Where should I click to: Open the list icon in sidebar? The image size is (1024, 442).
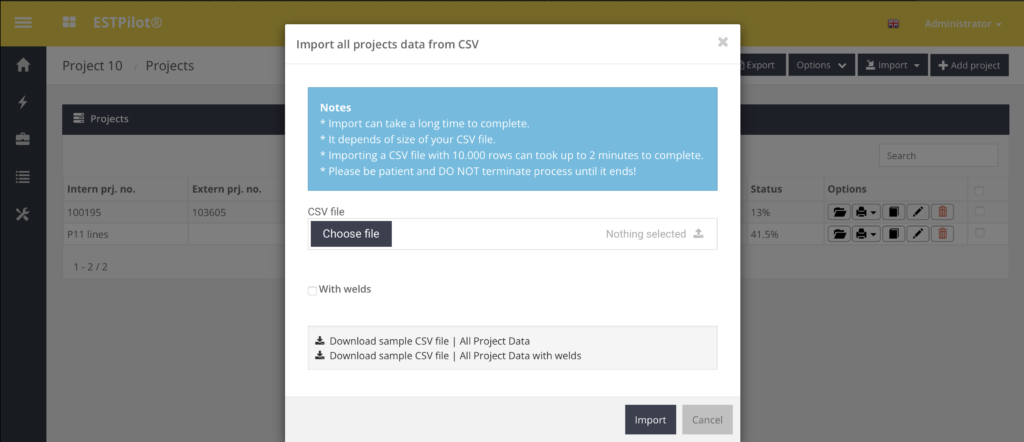click(x=23, y=177)
